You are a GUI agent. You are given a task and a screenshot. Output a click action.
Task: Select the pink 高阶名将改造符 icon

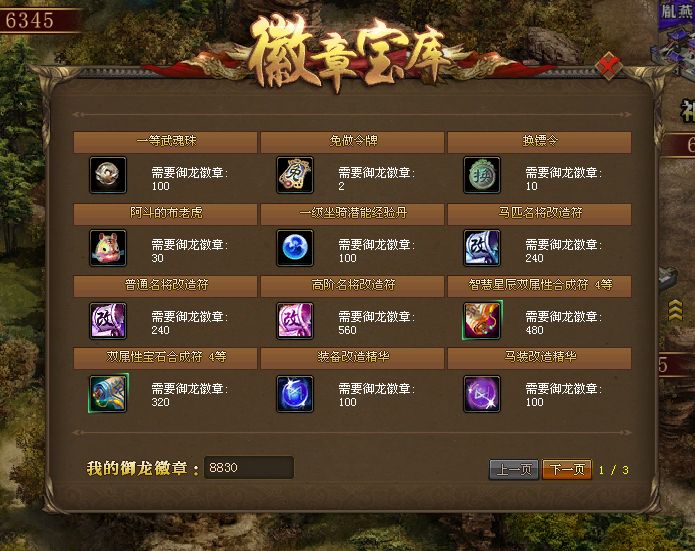coord(295,320)
